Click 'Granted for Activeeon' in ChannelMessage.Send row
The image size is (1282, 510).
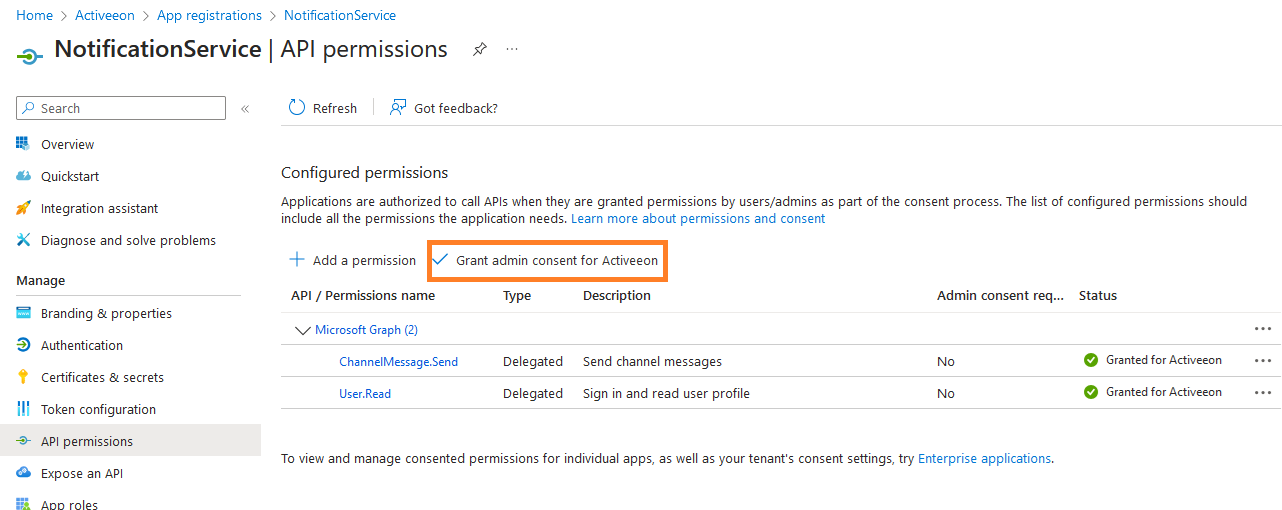click(1164, 360)
